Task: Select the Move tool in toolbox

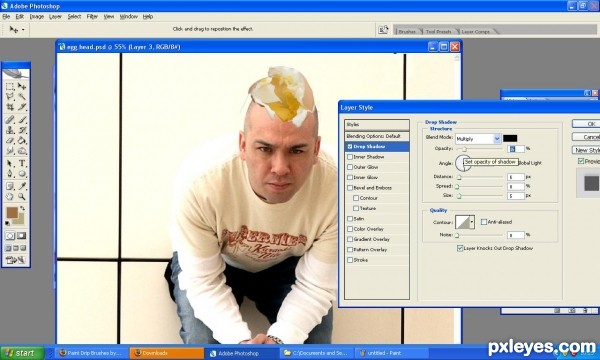Action: (22, 86)
